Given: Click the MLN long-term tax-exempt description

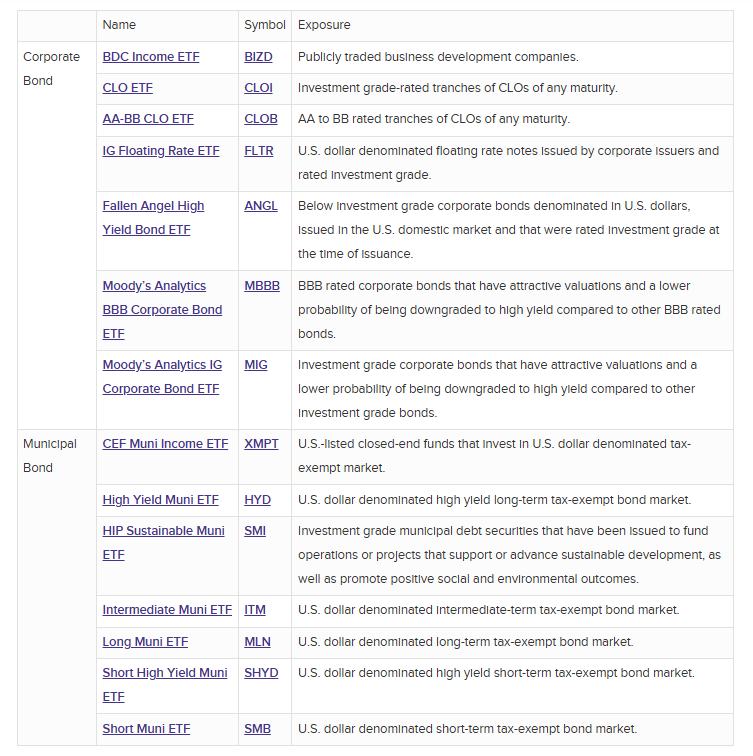Looking at the screenshot, I should click(x=466, y=642).
